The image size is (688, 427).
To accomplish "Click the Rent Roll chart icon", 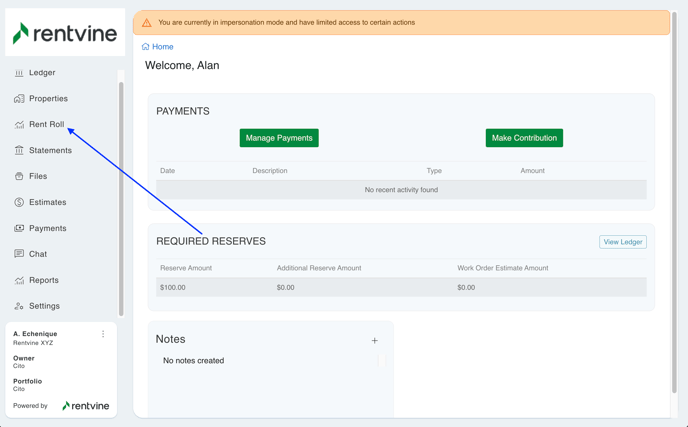I will pos(19,125).
